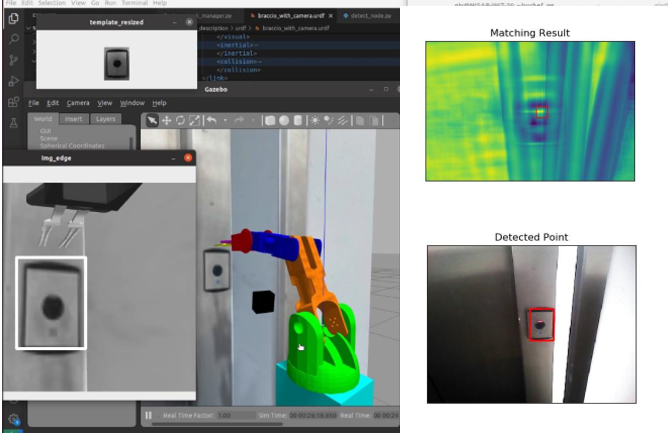This screenshot has width=668, height=433.
Task: Open redo history dropdown arrow in Gazebo
Action: (x=253, y=121)
